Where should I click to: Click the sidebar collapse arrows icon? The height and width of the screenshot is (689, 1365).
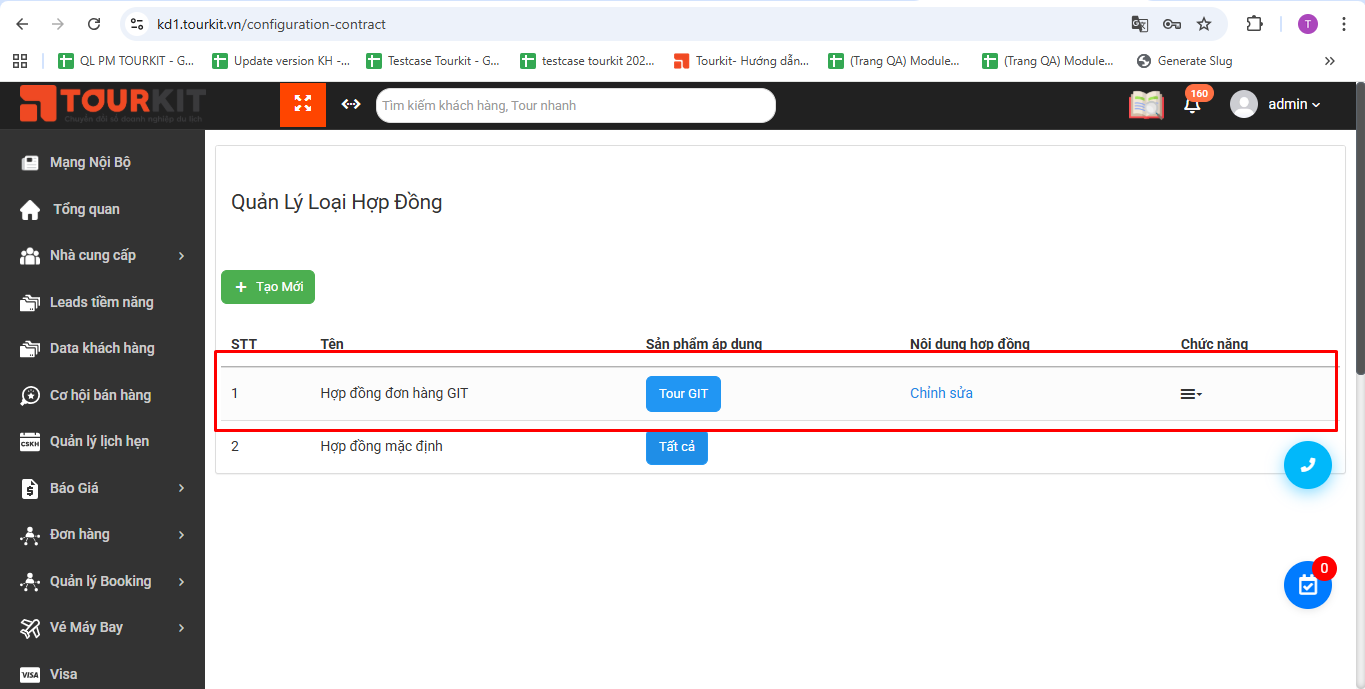click(351, 104)
